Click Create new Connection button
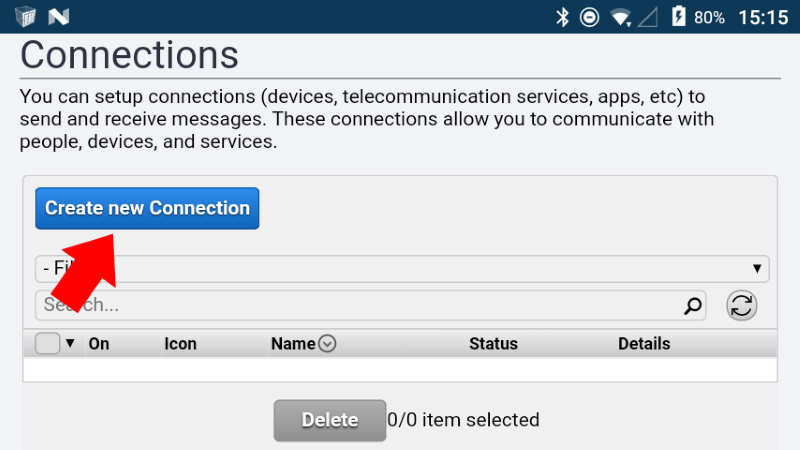The height and width of the screenshot is (450, 800). point(147,208)
